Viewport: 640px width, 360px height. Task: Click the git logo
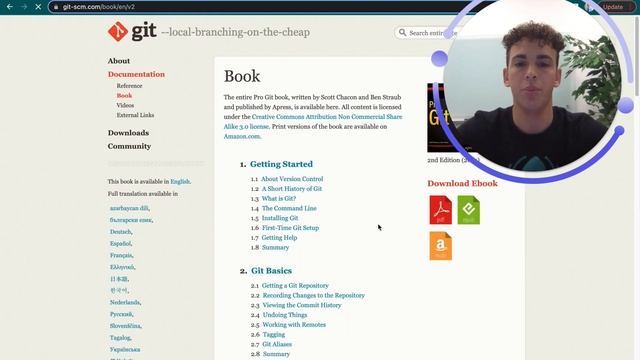pos(132,31)
